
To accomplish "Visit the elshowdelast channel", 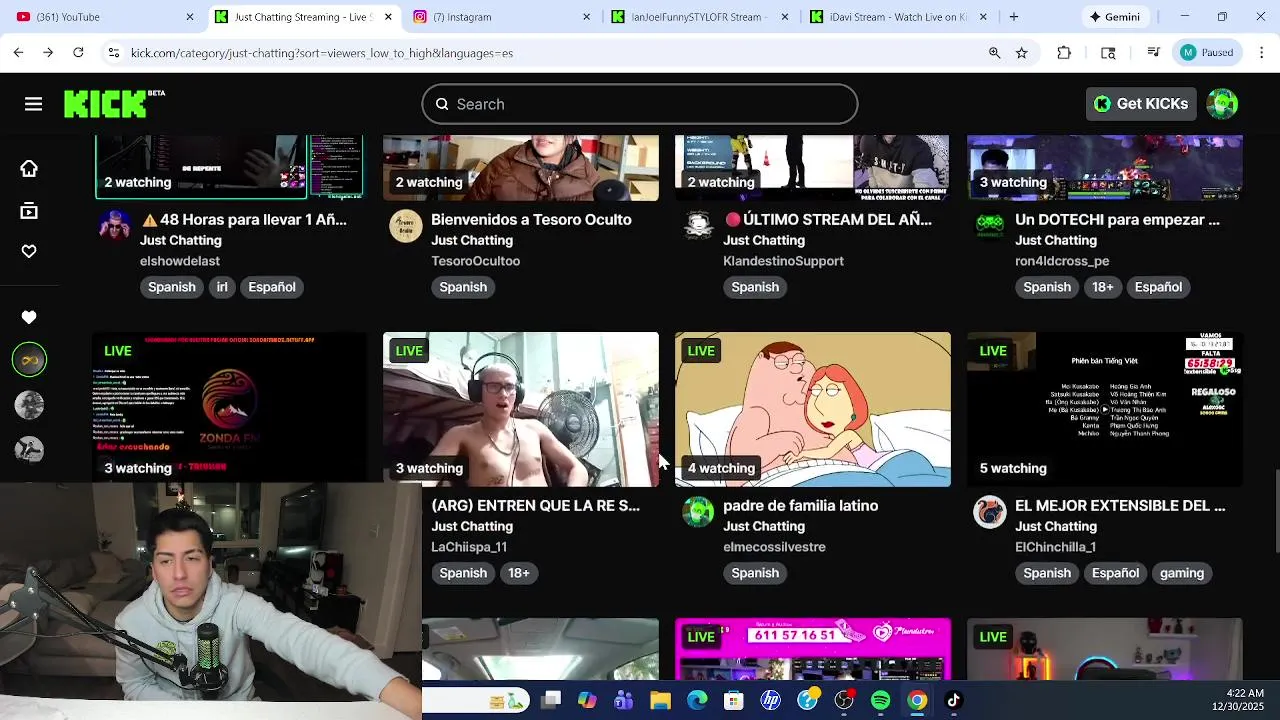I will click(180, 261).
